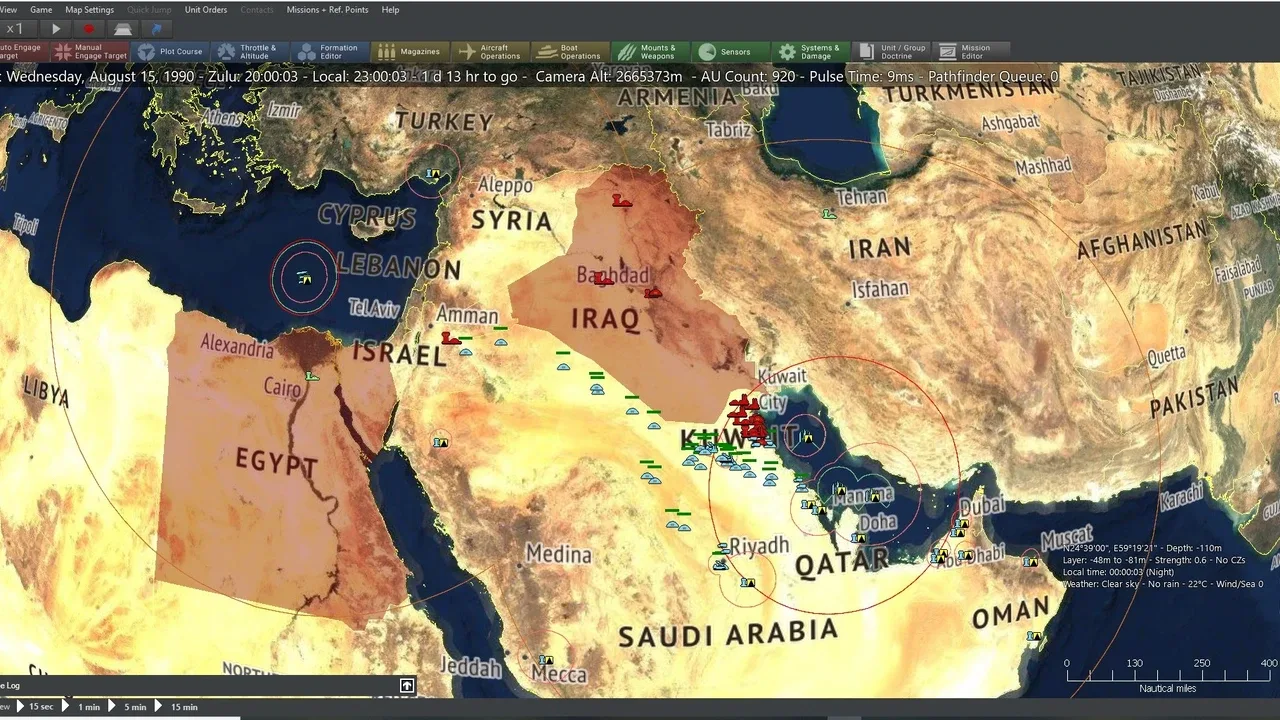Open Throttle & Altitude settings
The height and width of the screenshot is (720, 1280).
coord(248,52)
